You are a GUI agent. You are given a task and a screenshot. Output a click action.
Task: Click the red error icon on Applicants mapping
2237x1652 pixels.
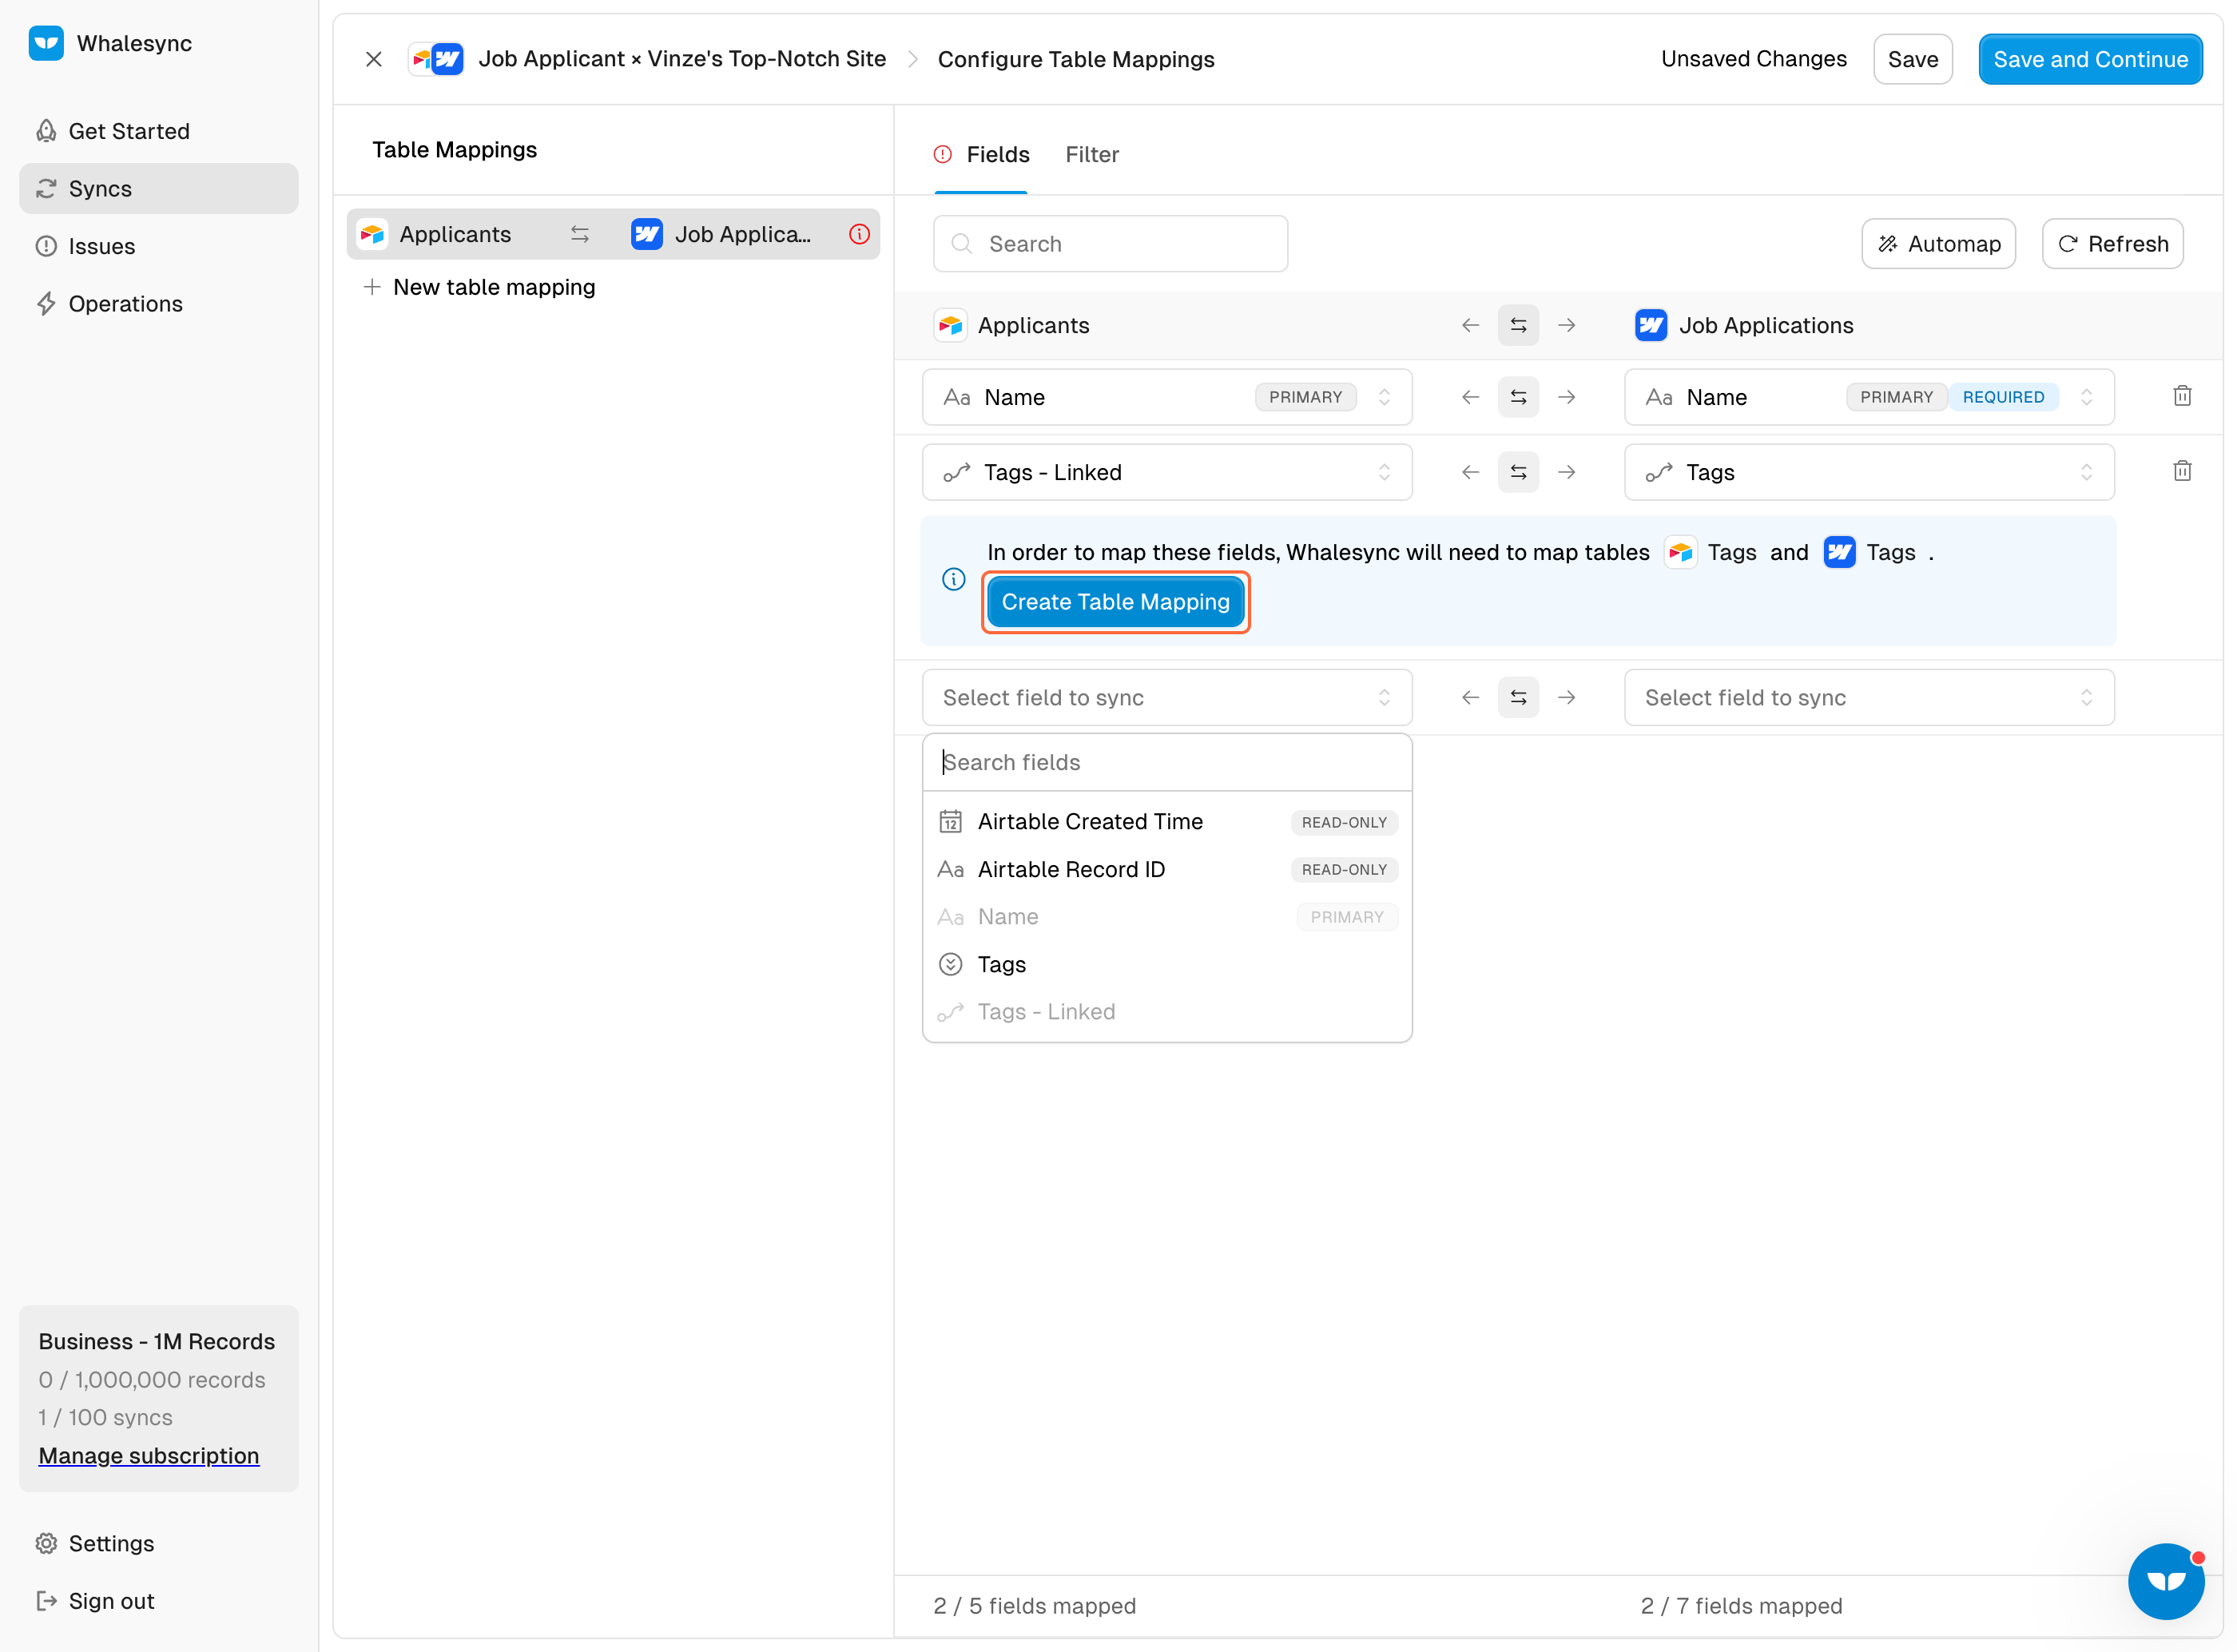click(858, 234)
